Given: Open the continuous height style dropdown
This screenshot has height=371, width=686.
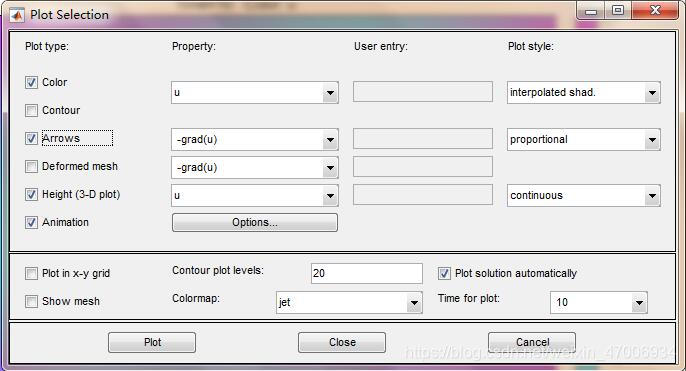Looking at the screenshot, I should pos(584,196).
